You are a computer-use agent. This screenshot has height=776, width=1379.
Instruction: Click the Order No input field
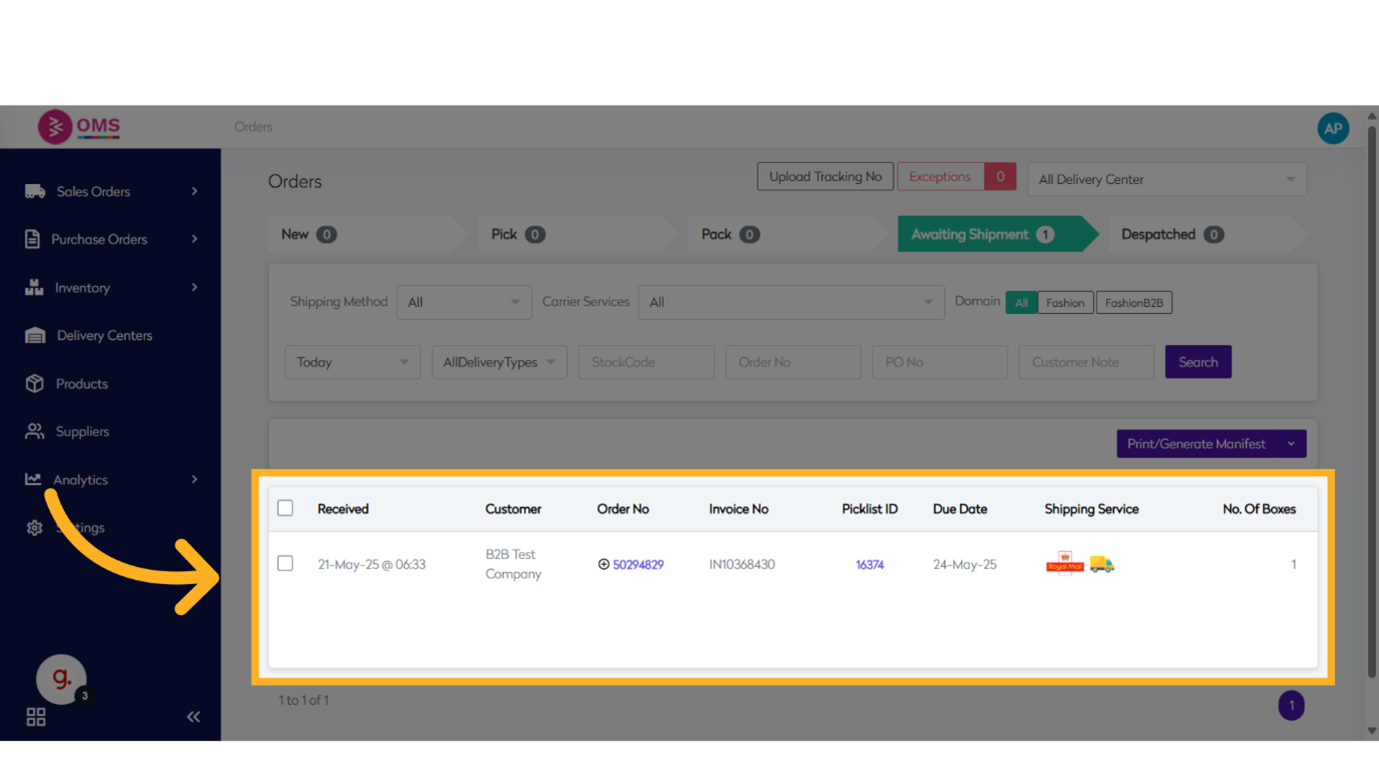792,362
